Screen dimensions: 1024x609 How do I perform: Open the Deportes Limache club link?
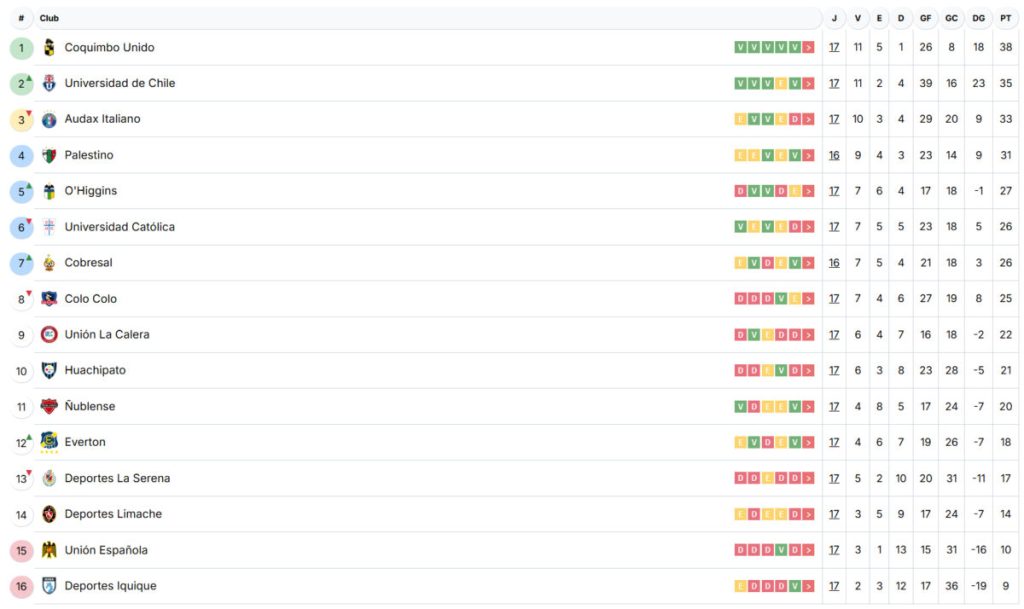click(113, 514)
